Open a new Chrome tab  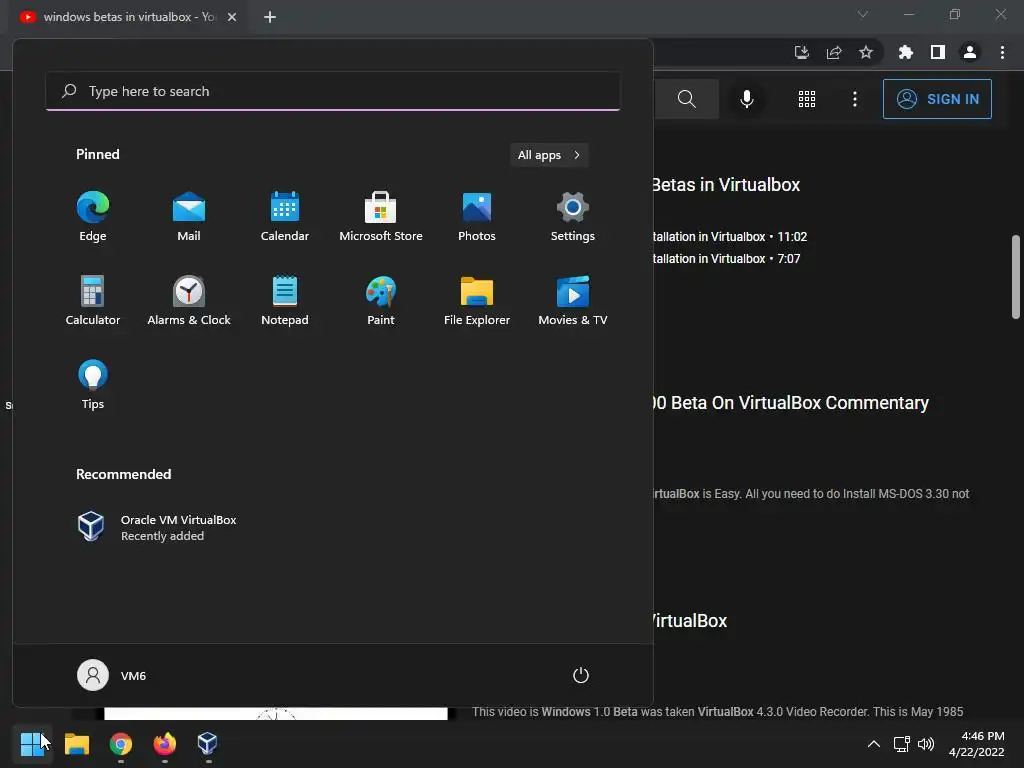(270, 17)
